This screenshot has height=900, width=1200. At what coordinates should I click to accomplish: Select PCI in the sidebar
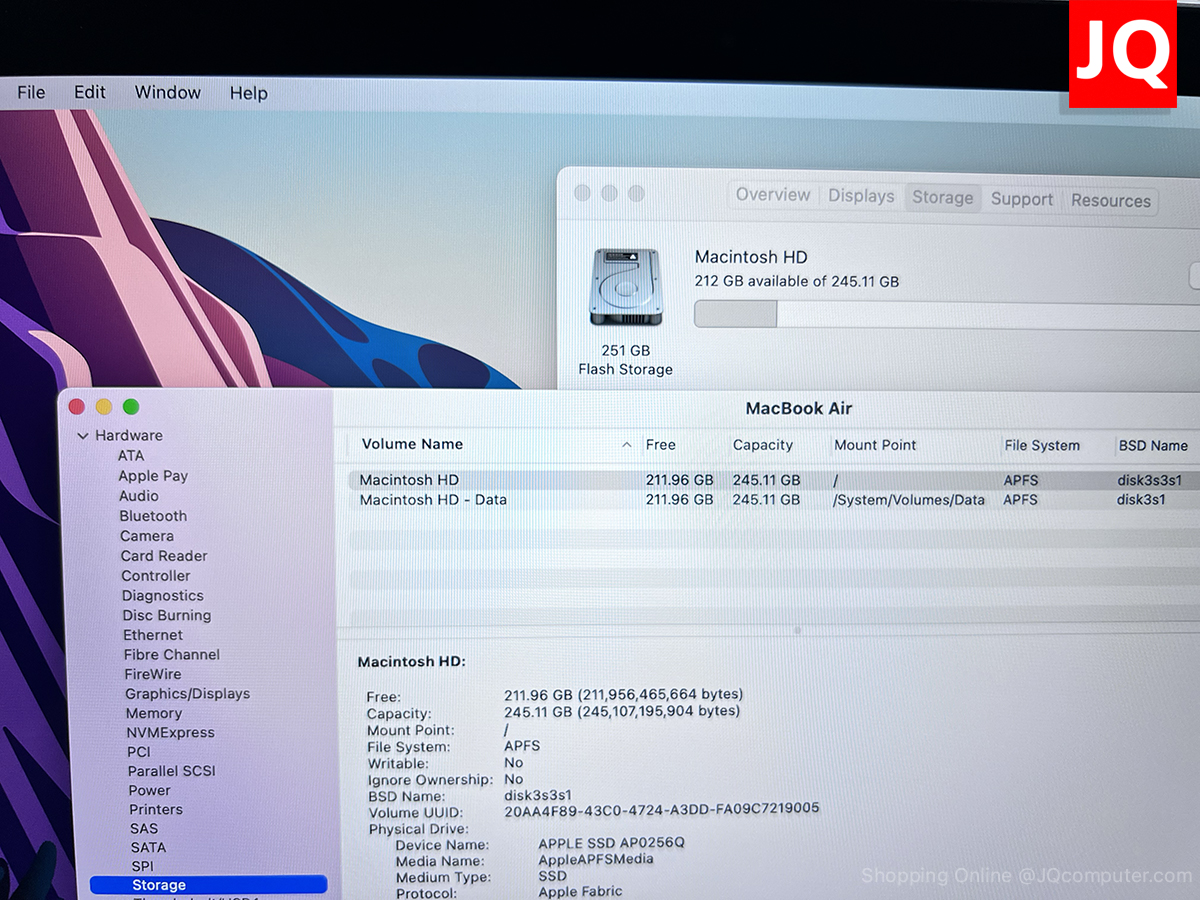(139, 752)
